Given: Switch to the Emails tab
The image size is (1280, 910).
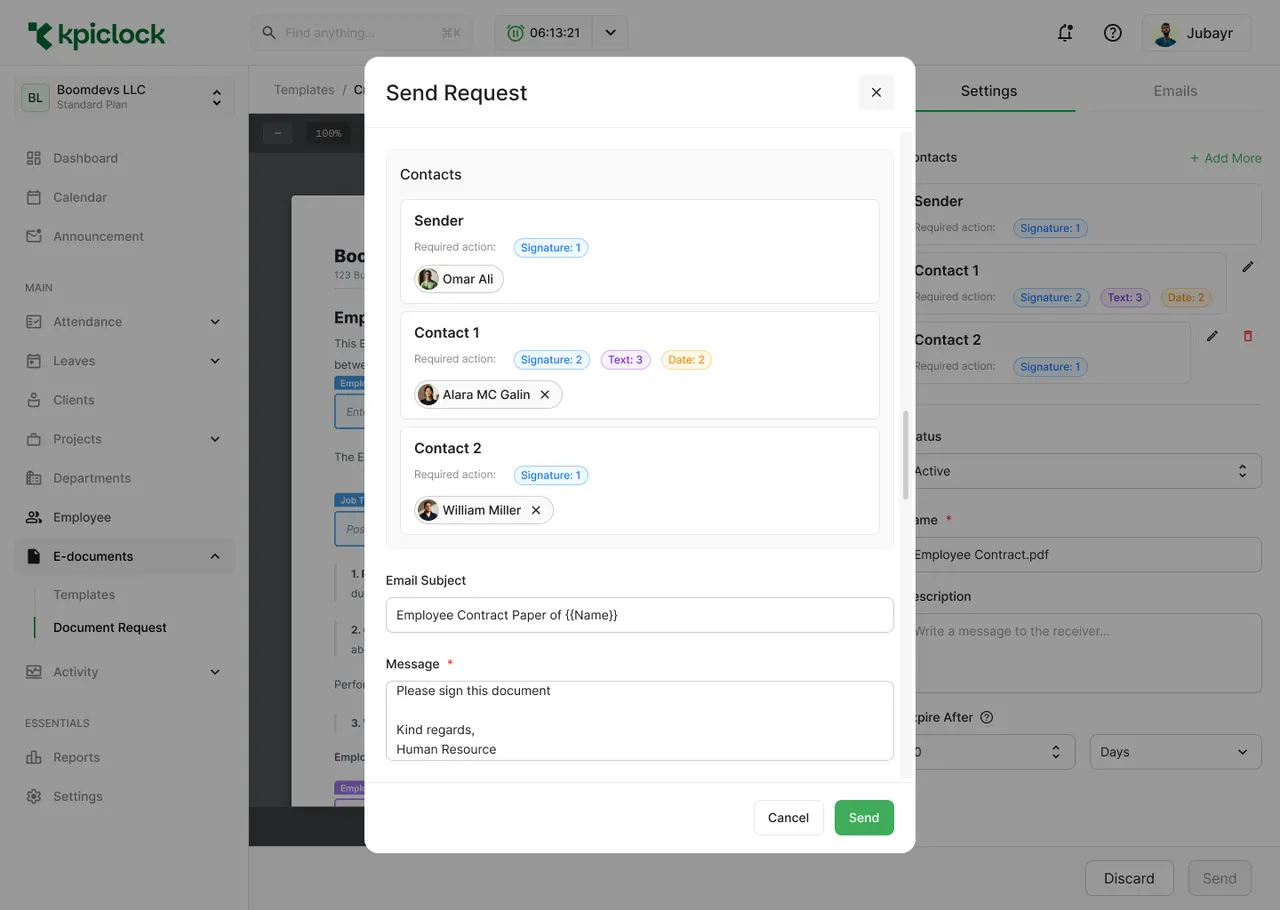Looking at the screenshot, I should (x=1175, y=91).
